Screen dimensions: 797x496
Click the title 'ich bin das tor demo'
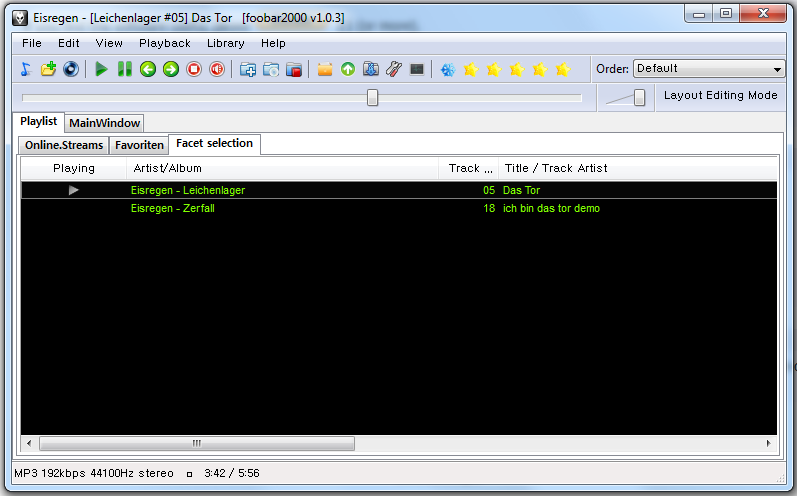tap(551, 208)
